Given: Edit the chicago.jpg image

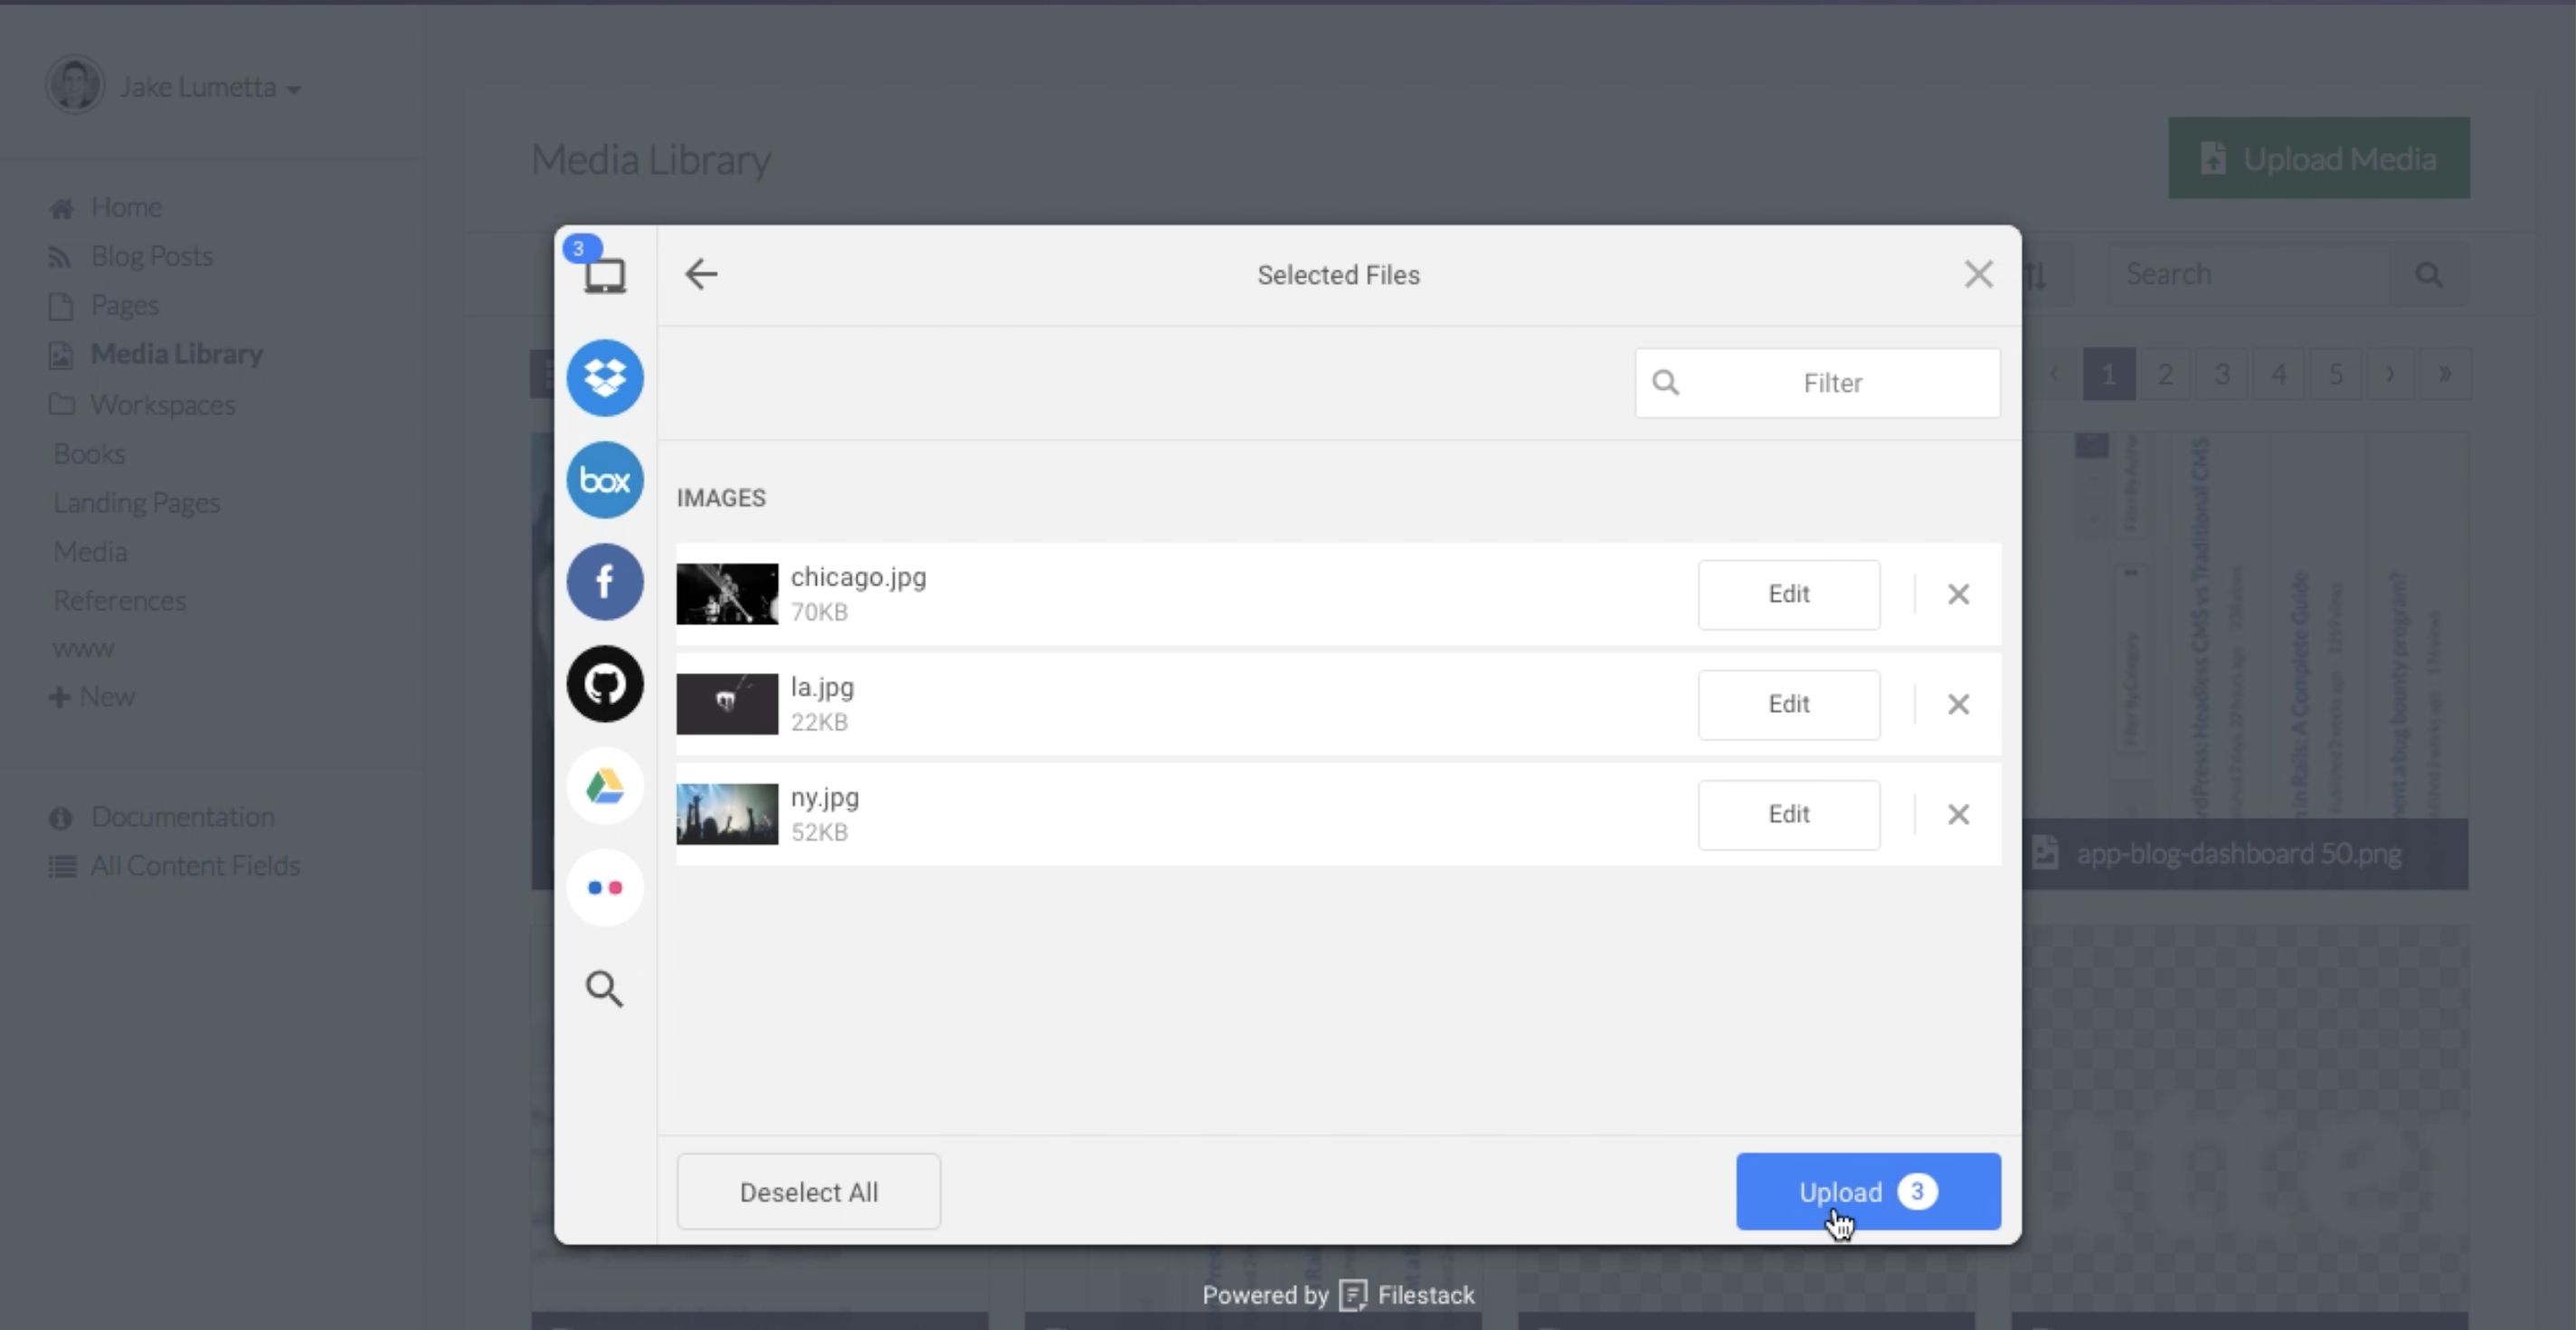Looking at the screenshot, I should (x=1789, y=594).
